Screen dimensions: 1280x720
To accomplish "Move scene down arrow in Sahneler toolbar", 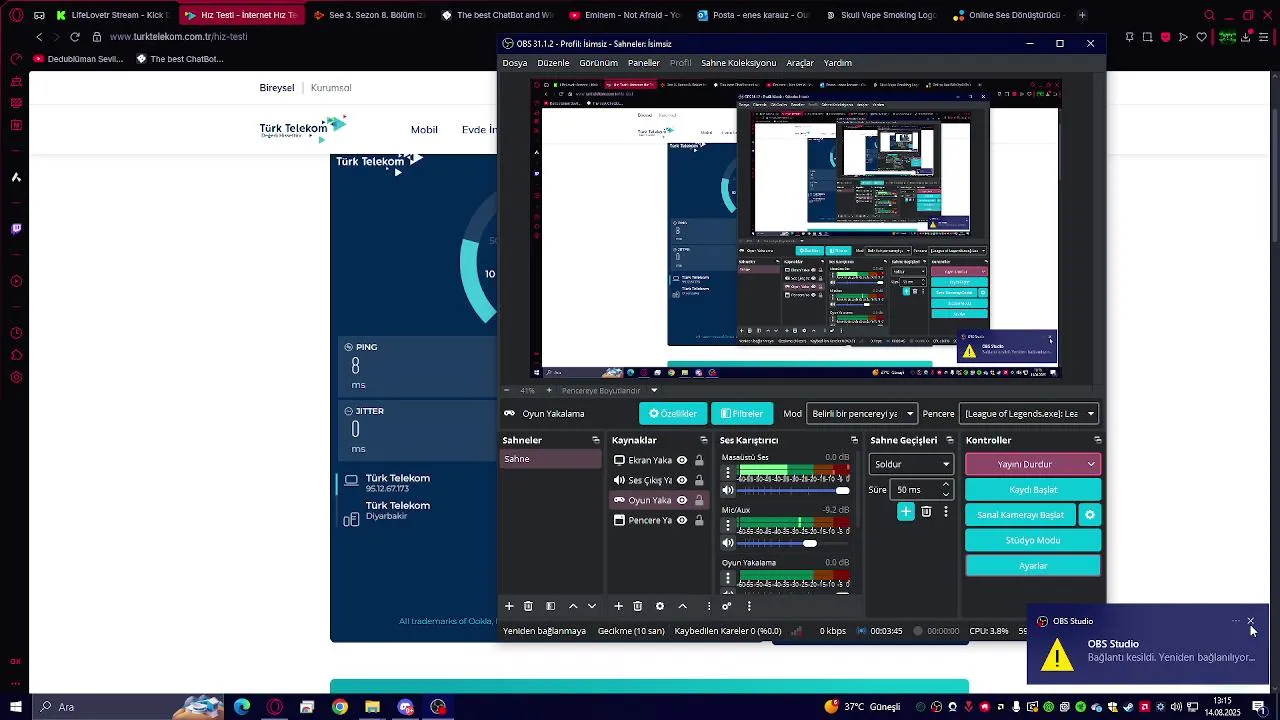I will click(592, 606).
